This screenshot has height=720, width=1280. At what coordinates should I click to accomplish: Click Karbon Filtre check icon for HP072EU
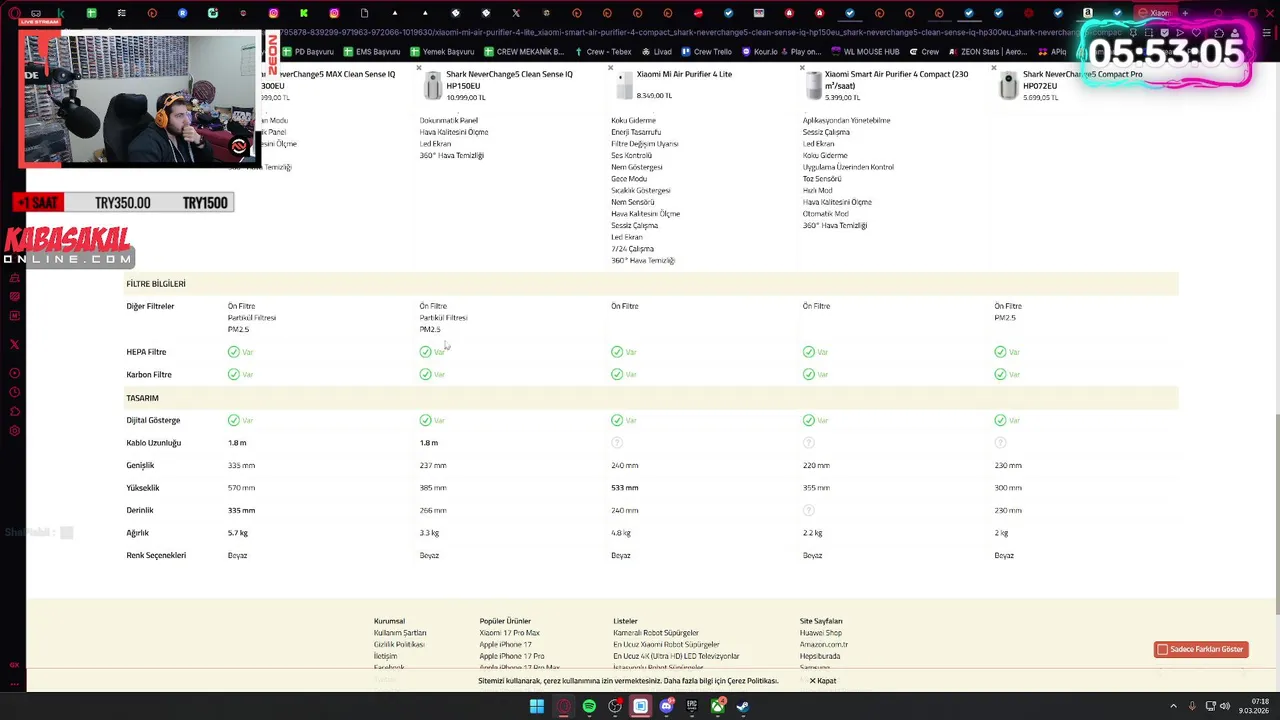(1000, 374)
